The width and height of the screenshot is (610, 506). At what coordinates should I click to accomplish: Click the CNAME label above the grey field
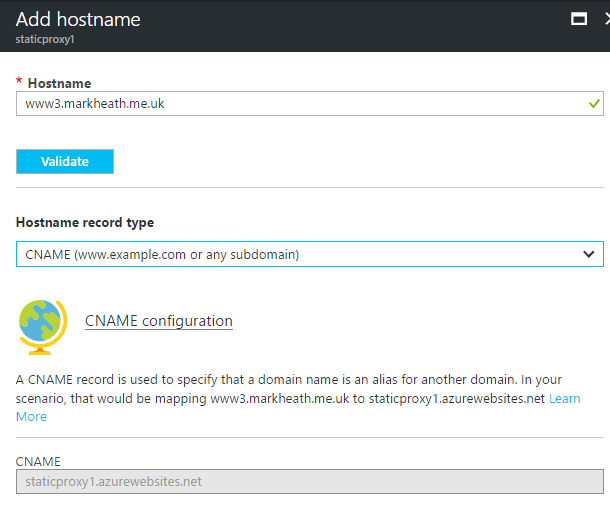[x=39, y=461]
